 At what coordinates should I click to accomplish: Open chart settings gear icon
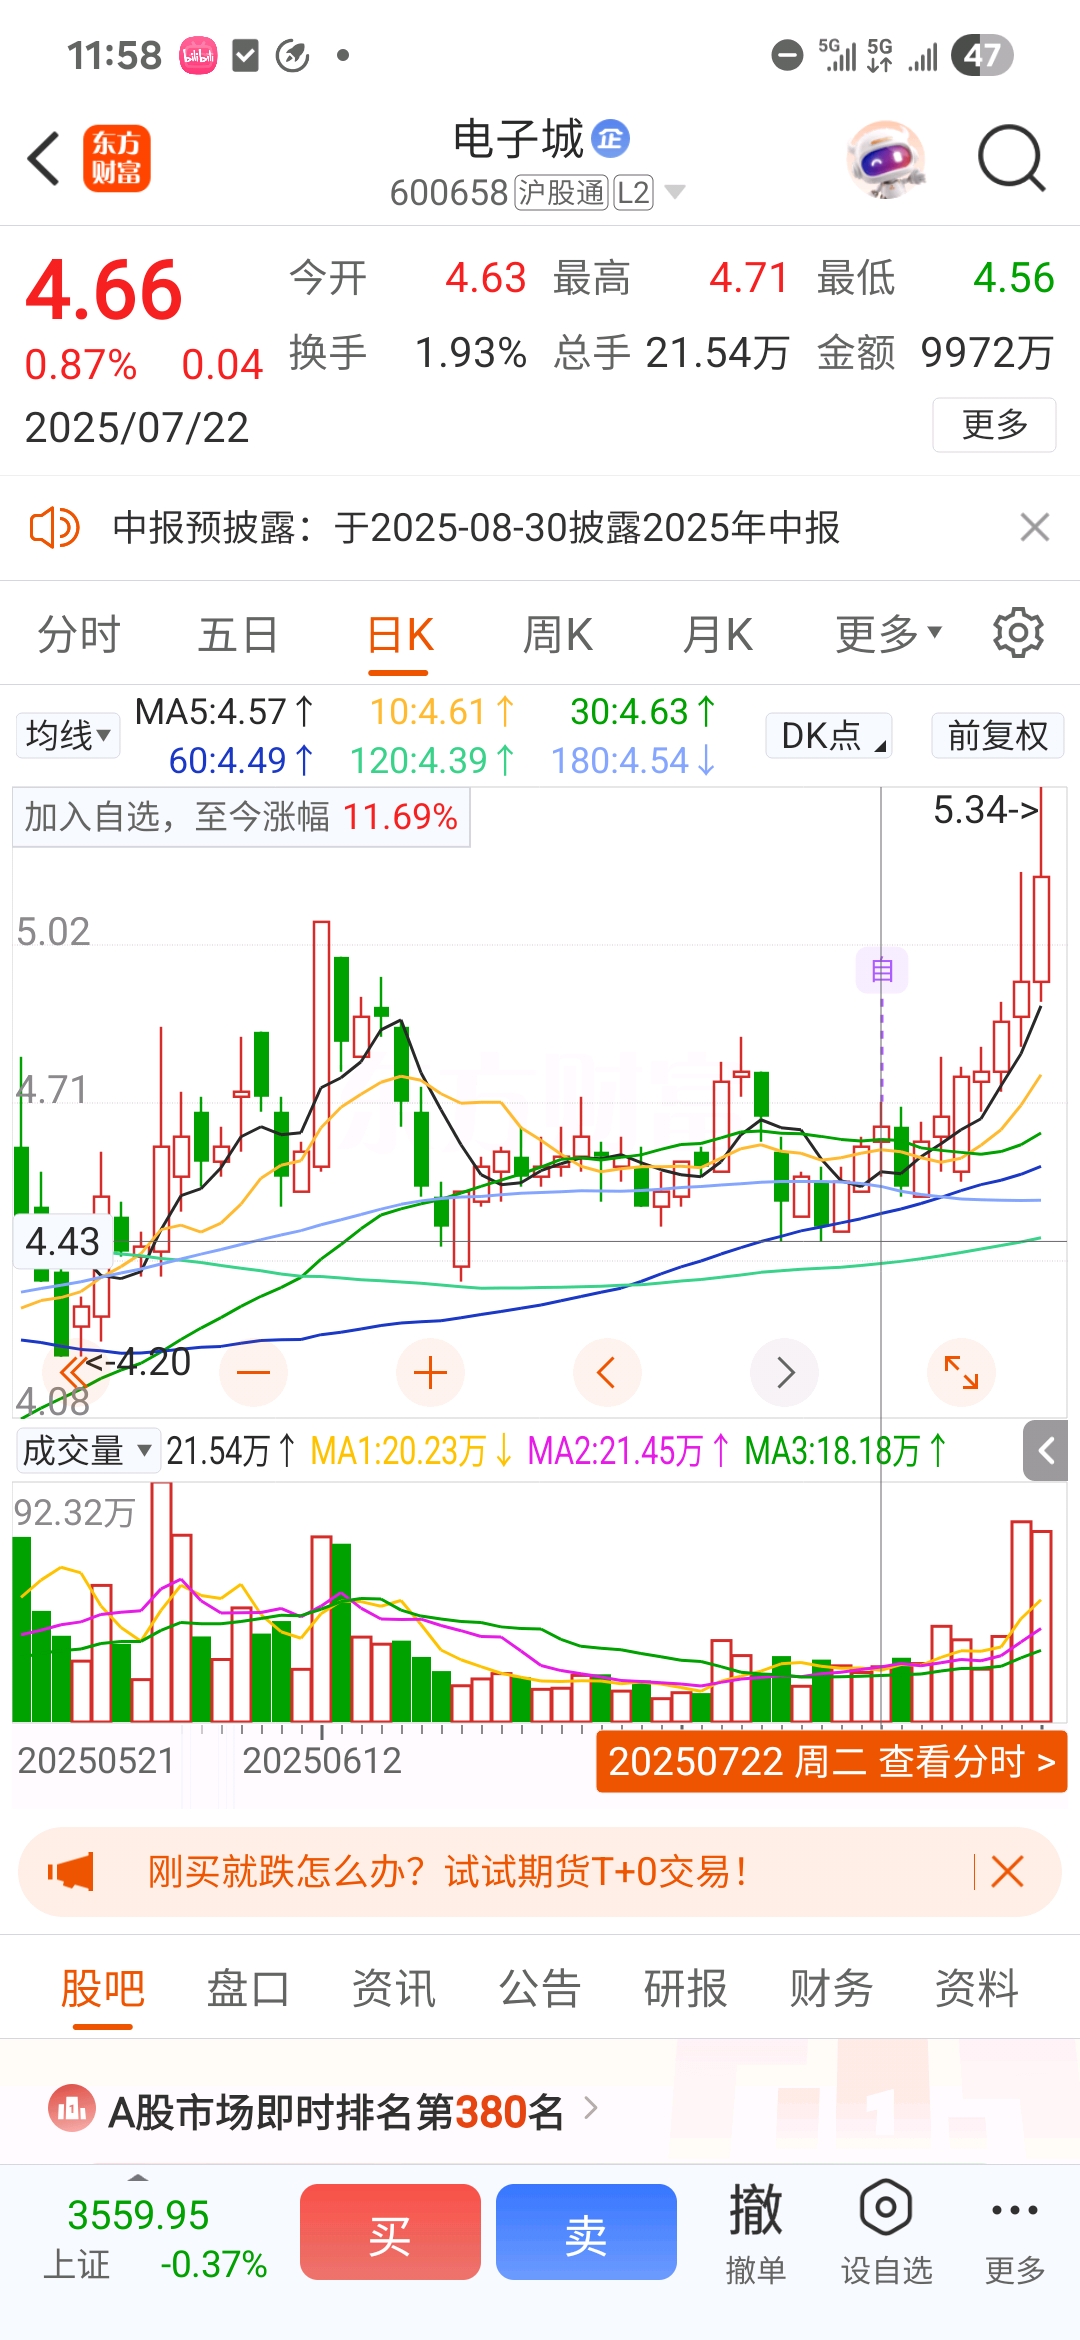tap(1018, 633)
